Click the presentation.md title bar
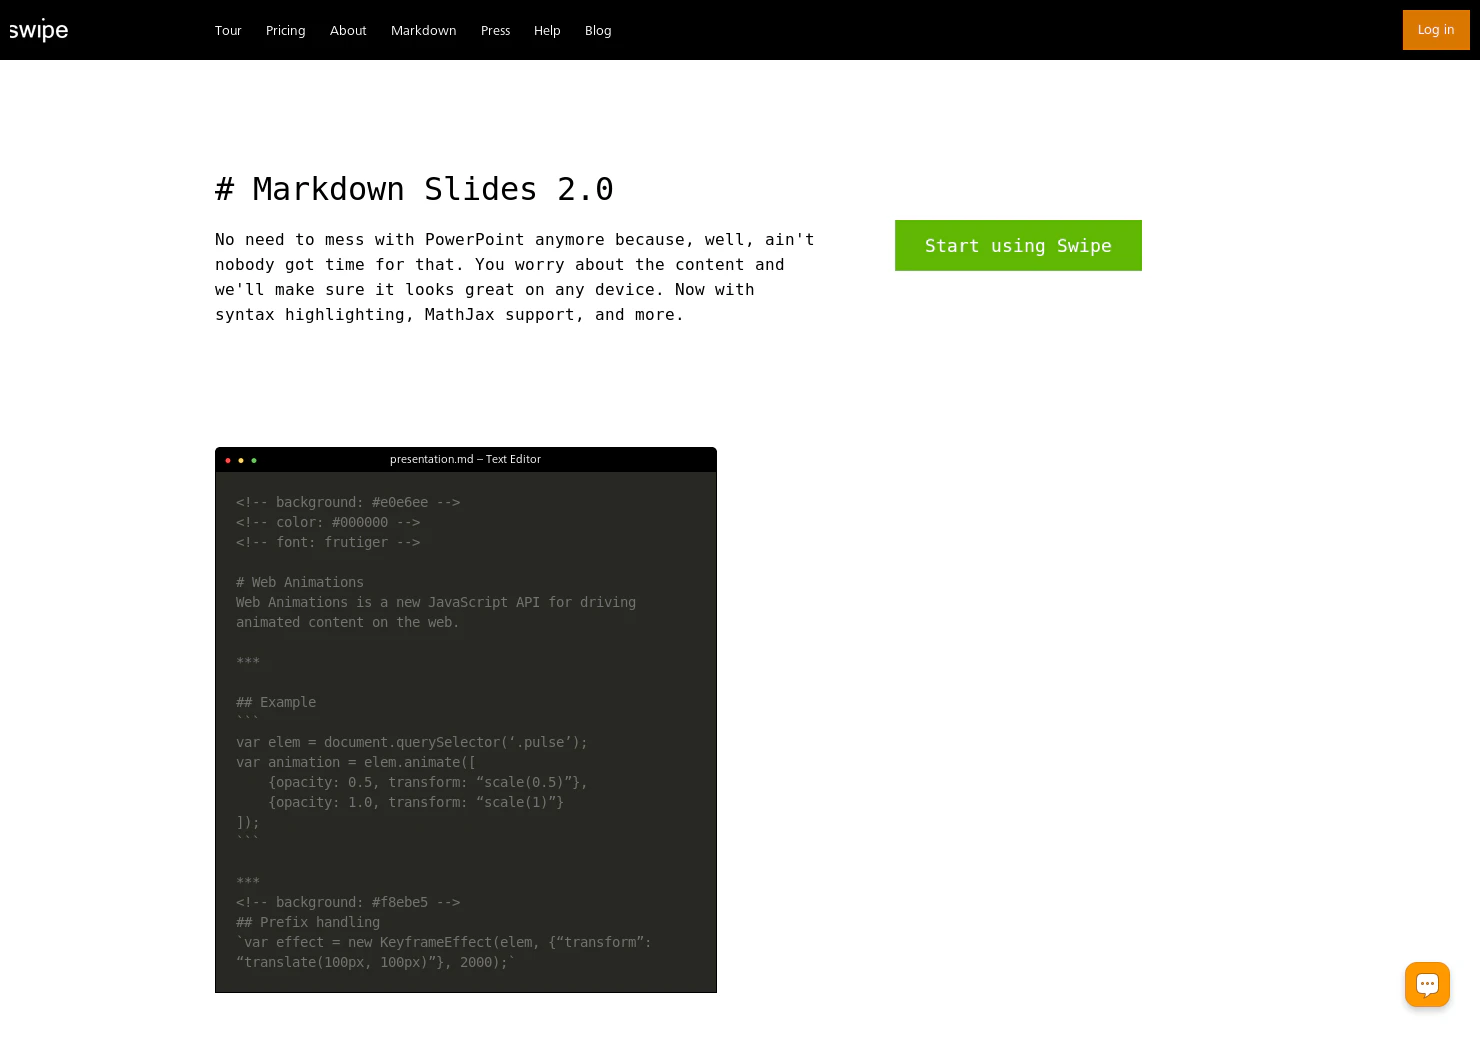The image size is (1480, 1037). (465, 459)
